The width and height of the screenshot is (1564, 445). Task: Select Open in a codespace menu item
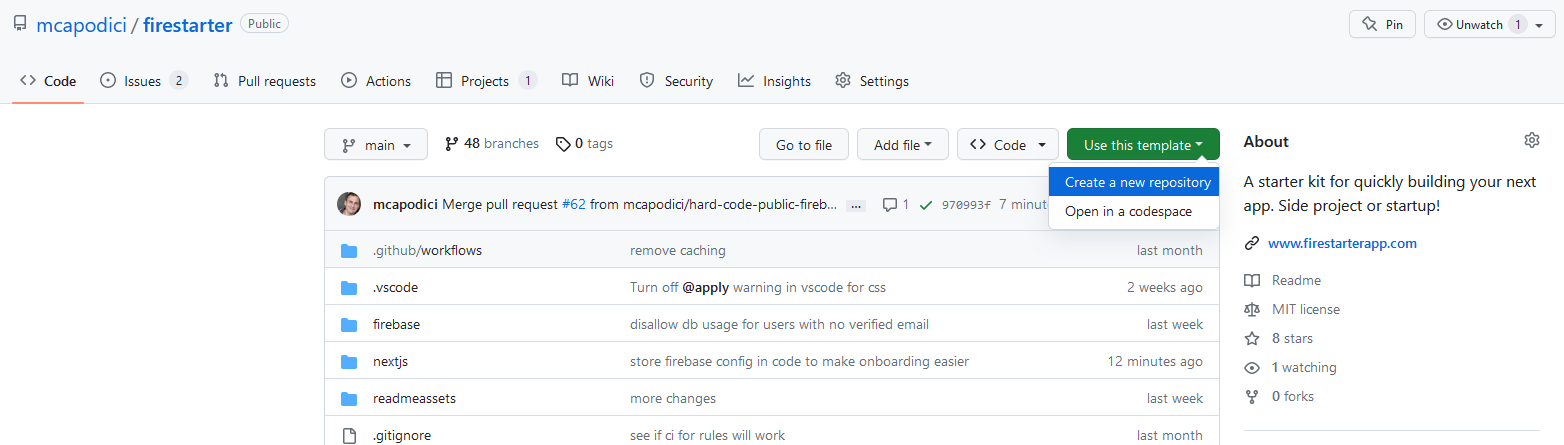pyautogui.click(x=1133, y=211)
